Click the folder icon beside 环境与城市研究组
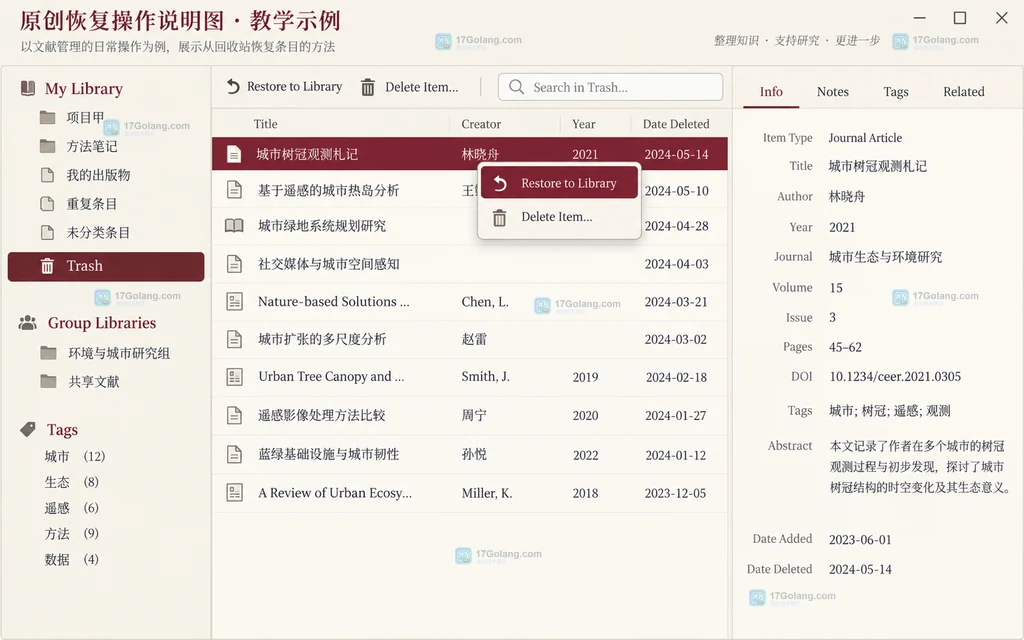 [x=48, y=353]
